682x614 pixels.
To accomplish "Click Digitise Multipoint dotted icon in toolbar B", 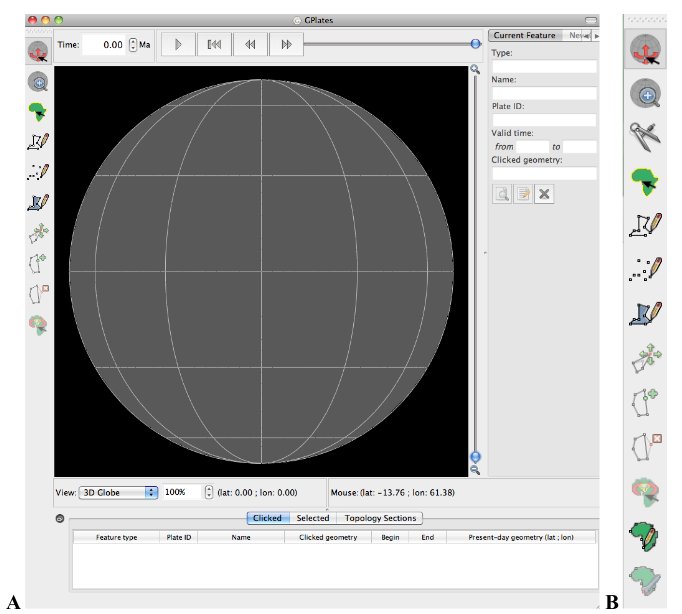I will pos(645,269).
